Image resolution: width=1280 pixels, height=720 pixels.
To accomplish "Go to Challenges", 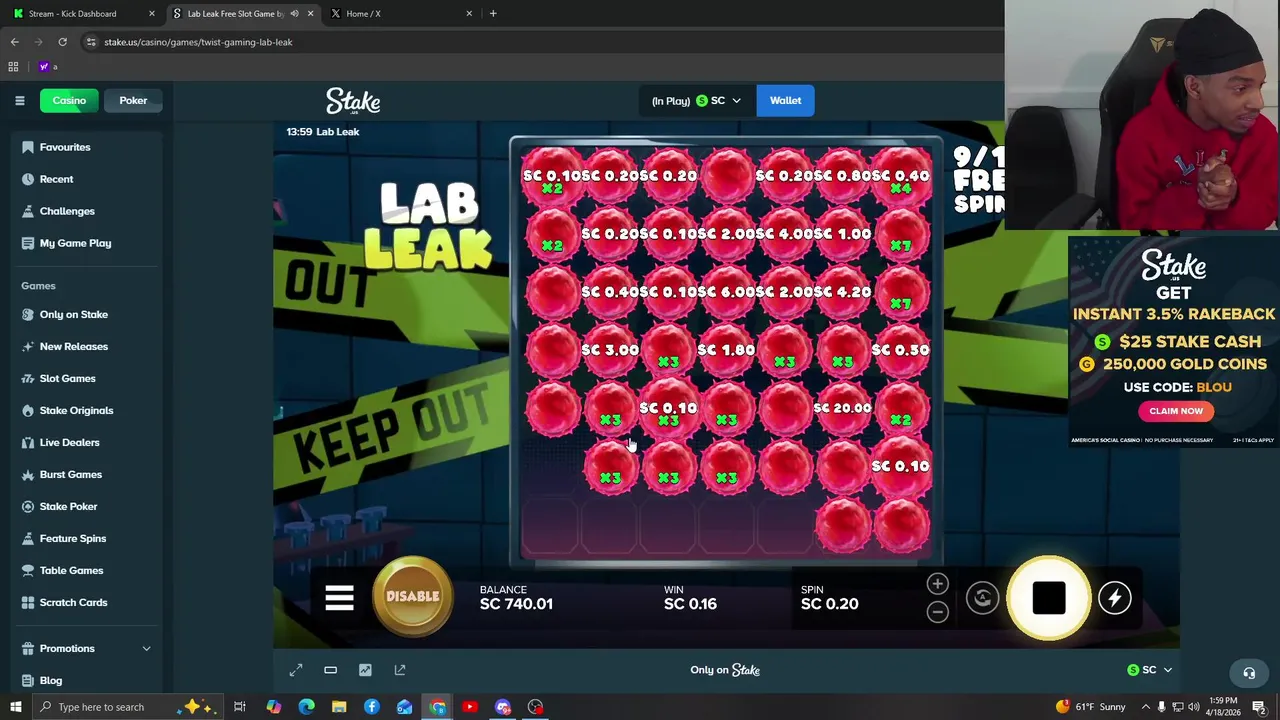I will coord(67,211).
